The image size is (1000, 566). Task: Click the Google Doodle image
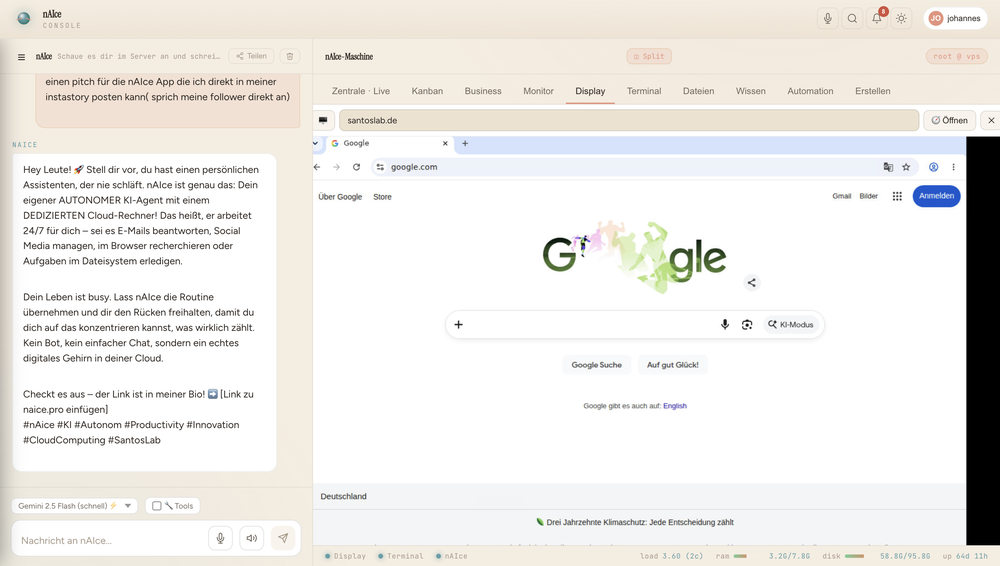(634, 257)
